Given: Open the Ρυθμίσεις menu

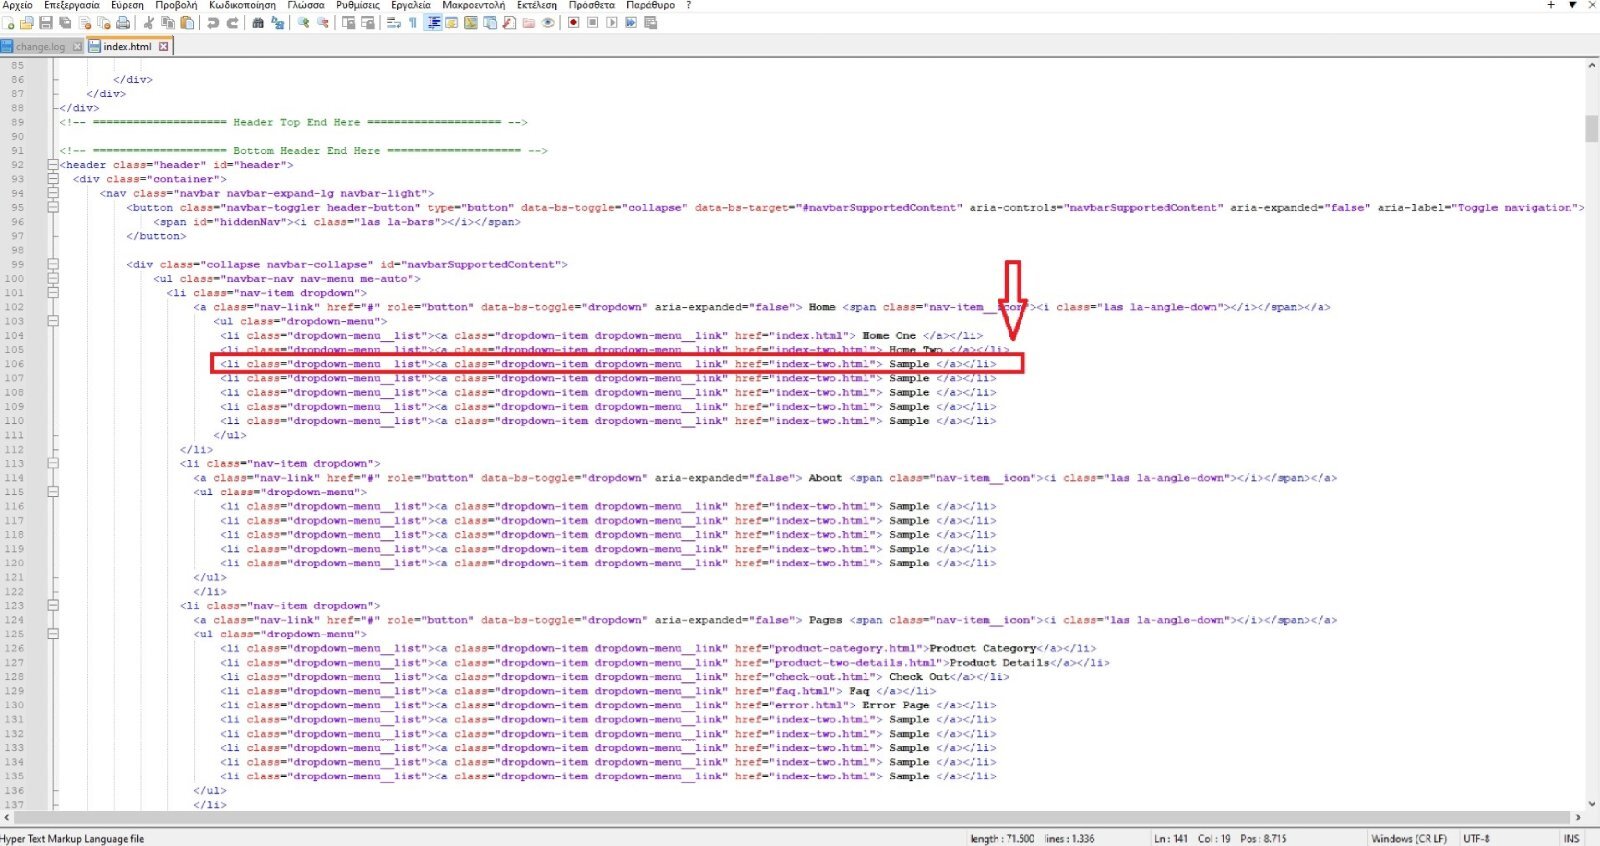Looking at the screenshot, I should [358, 5].
